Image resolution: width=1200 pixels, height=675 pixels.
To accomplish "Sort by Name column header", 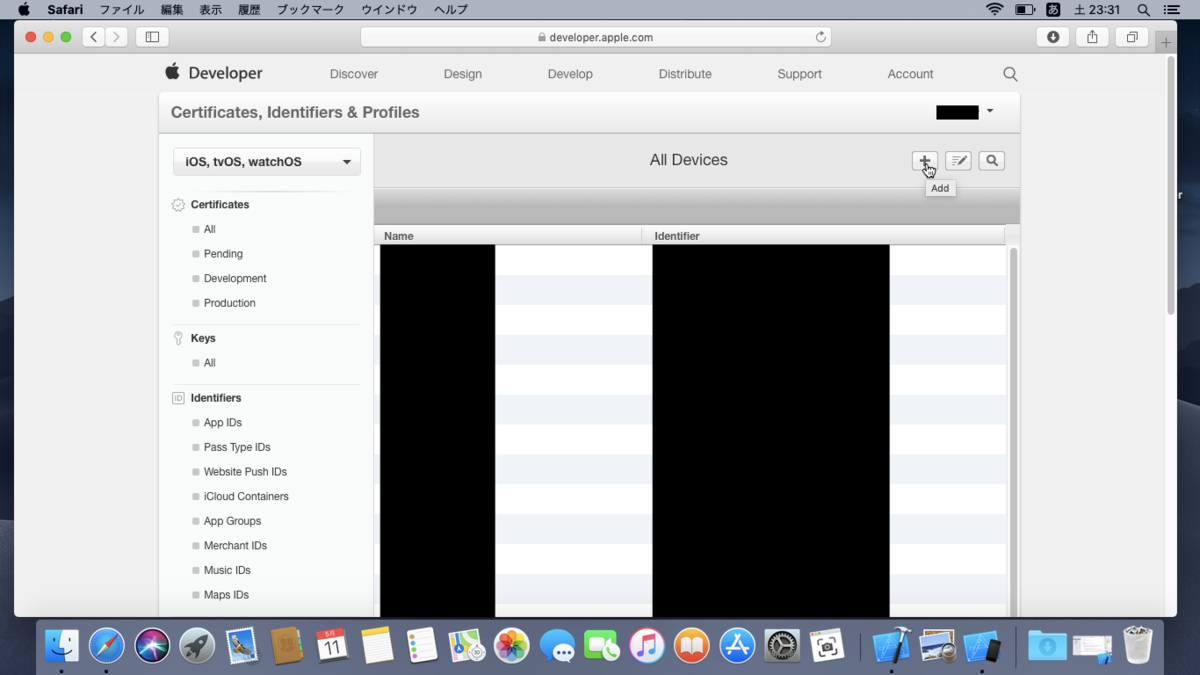I will (x=508, y=236).
